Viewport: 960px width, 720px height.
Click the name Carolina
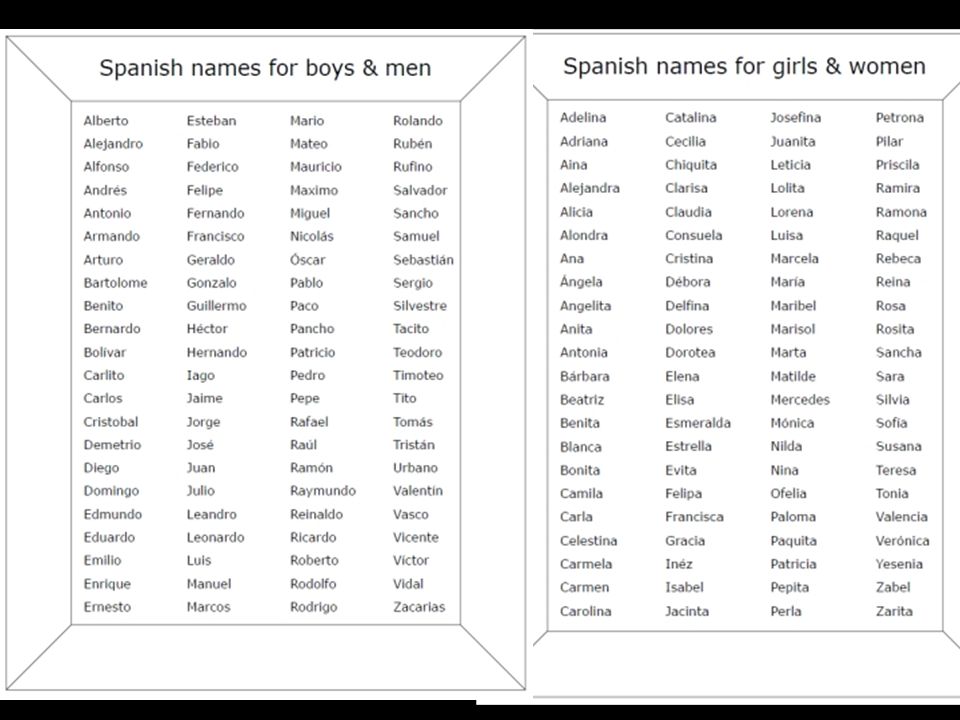(585, 611)
